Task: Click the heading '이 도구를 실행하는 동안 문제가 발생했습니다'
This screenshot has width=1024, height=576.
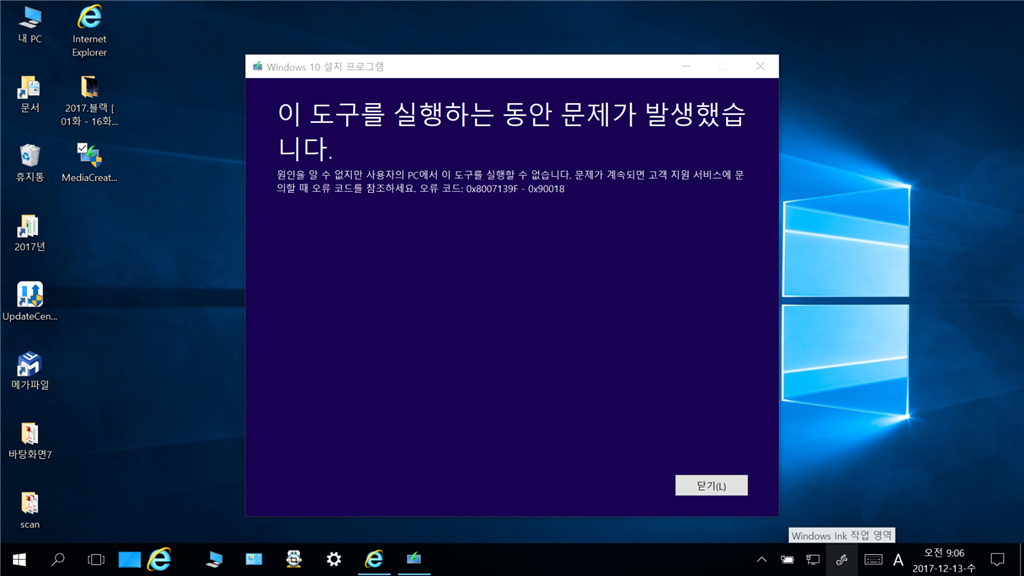Action: click(x=511, y=131)
